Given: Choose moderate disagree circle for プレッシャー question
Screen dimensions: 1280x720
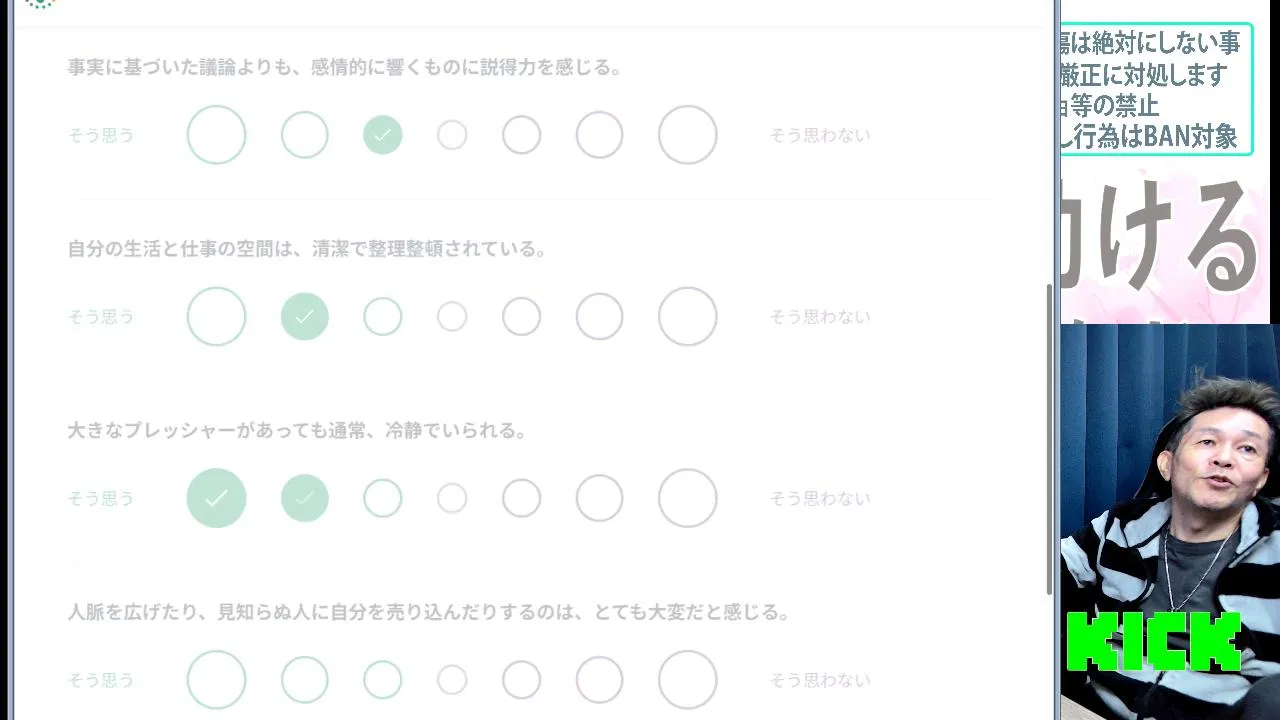Looking at the screenshot, I should pyautogui.click(x=600, y=498).
